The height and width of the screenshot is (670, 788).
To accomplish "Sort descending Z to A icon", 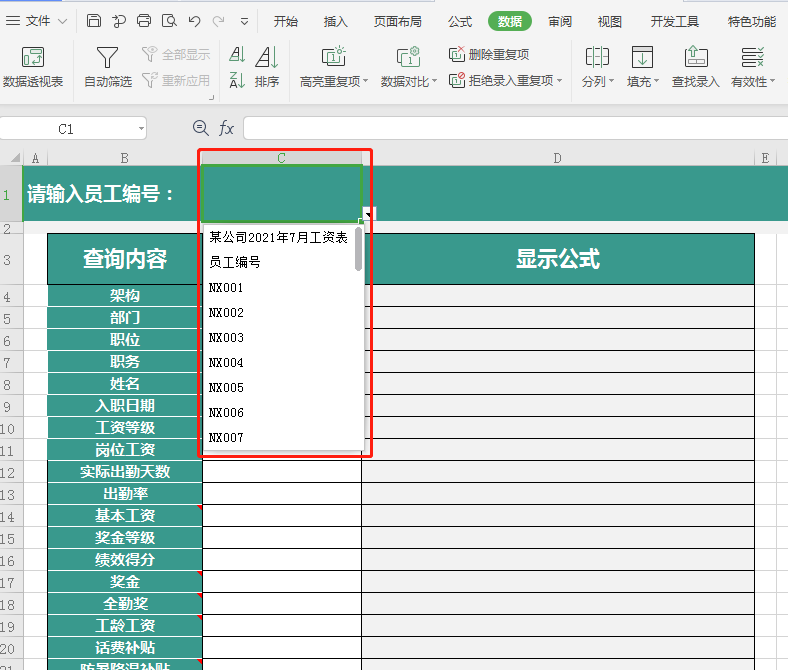I will (237, 80).
